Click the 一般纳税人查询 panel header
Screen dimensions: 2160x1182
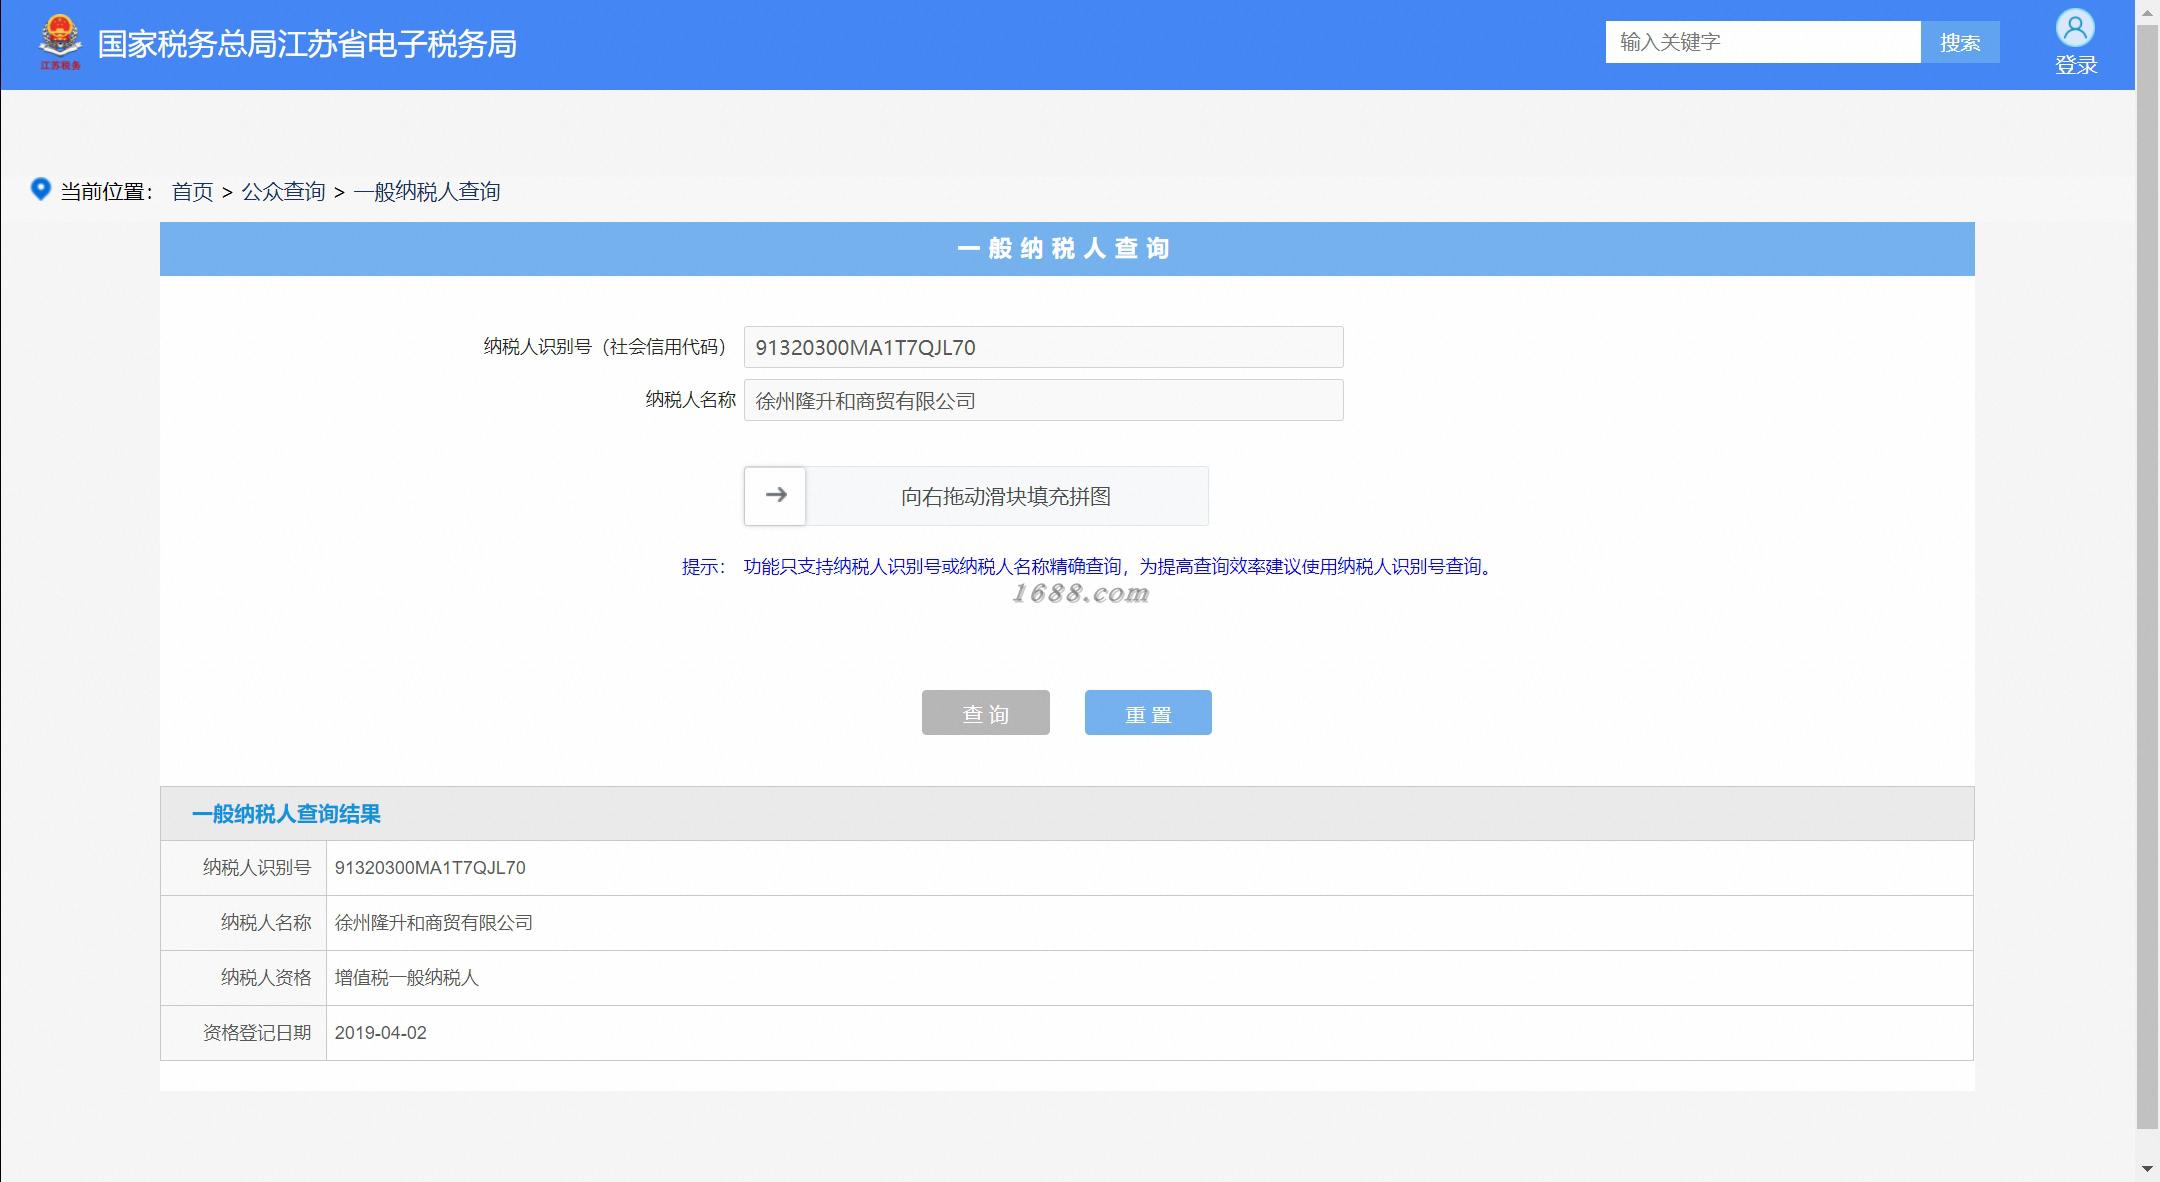1067,248
